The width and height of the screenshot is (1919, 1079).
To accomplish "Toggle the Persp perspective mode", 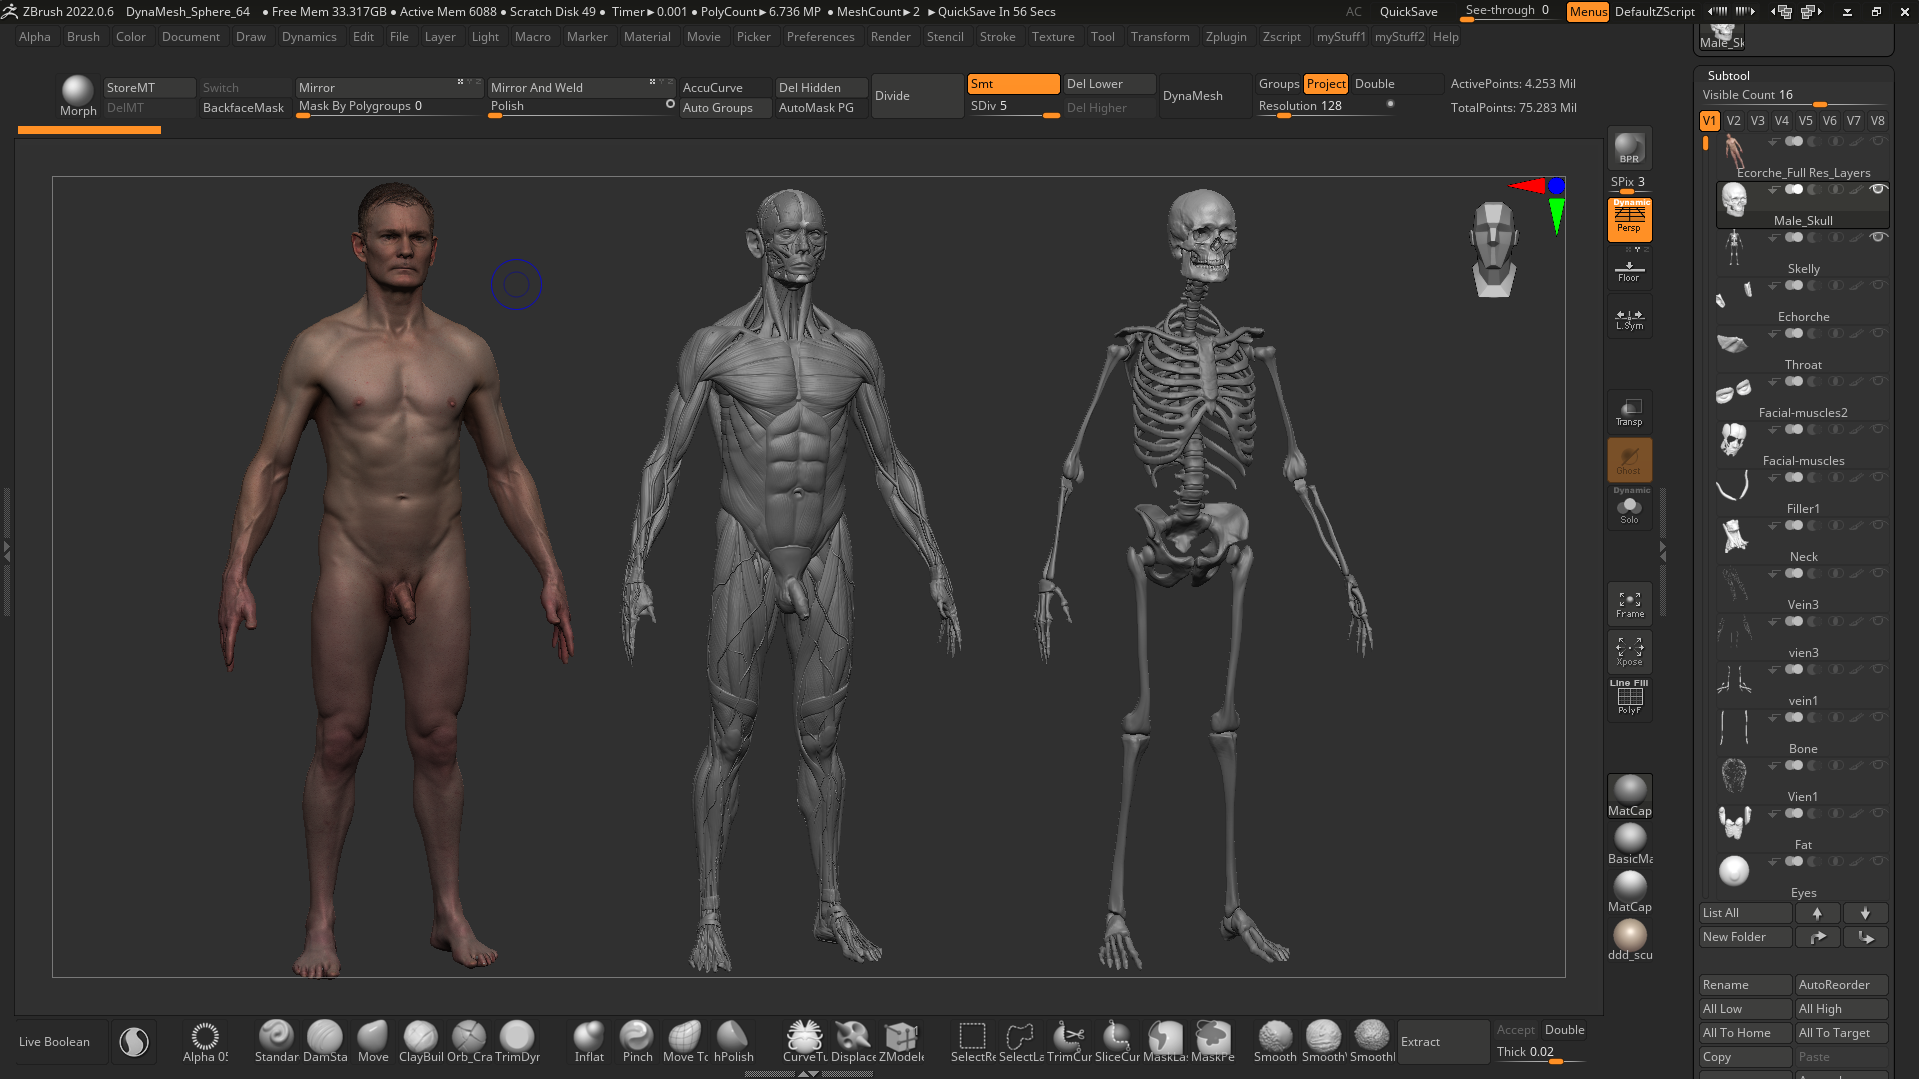I will (1629, 219).
